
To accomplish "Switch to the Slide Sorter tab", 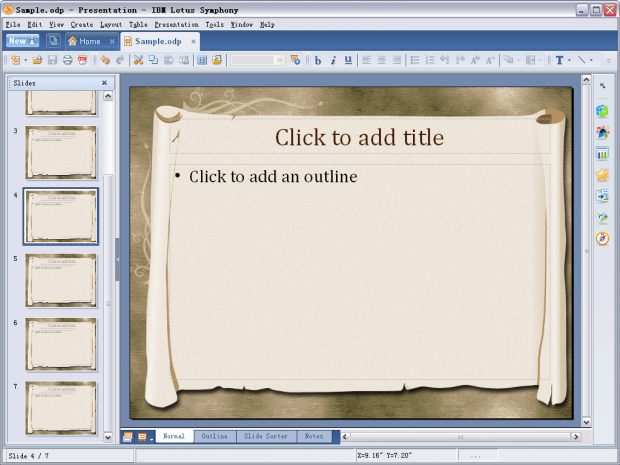I will coord(267,436).
